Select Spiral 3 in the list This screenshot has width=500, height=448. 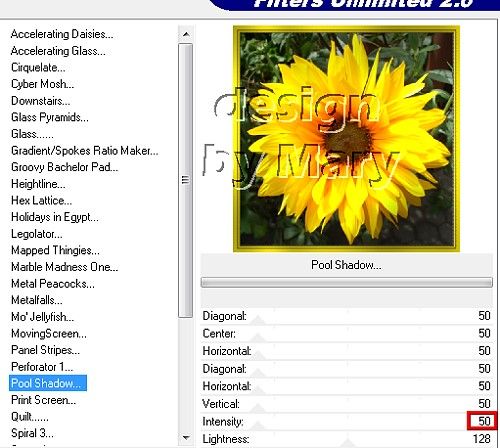[x=32, y=433]
